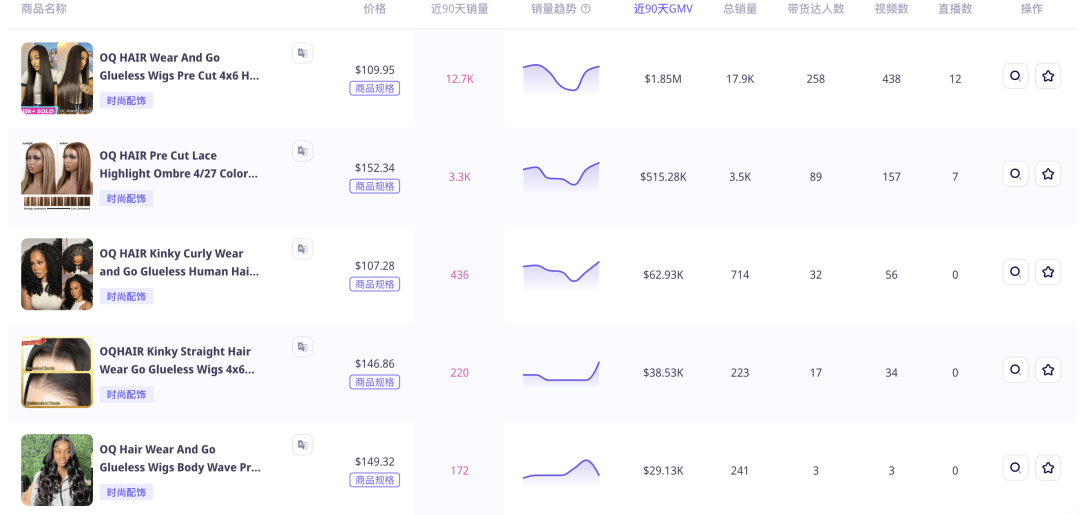Expand 商品规格 under $109.95 price
This screenshot has width=1080, height=515.
375,88
